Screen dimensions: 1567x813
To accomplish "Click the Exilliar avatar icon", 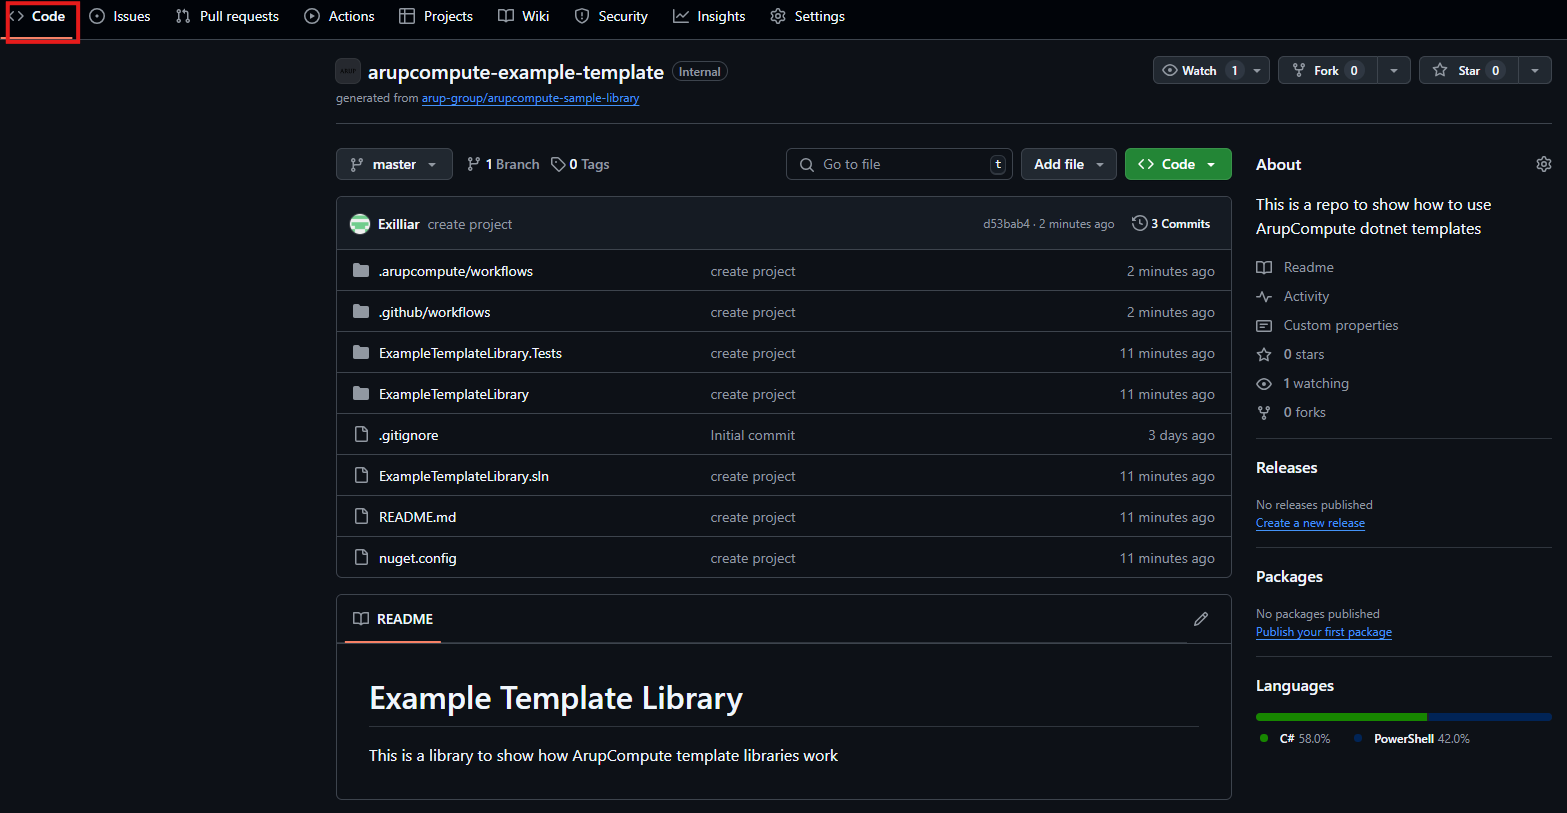I will click(360, 224).
